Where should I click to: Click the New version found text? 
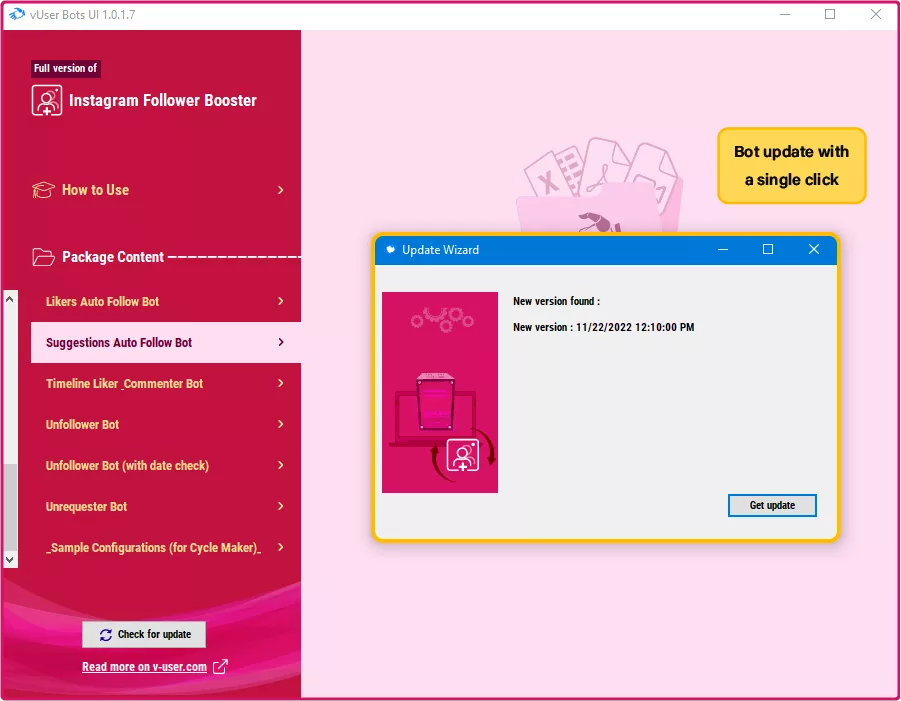point(556,301)
